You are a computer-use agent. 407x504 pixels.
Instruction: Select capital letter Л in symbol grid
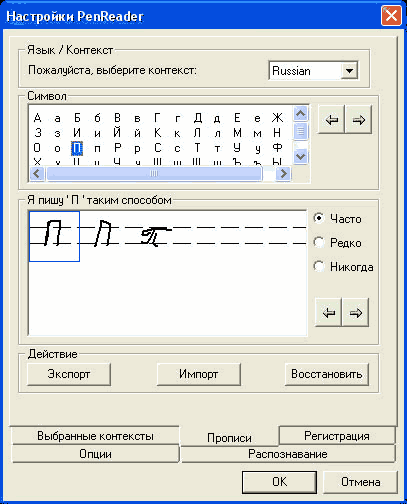point(197,133)
